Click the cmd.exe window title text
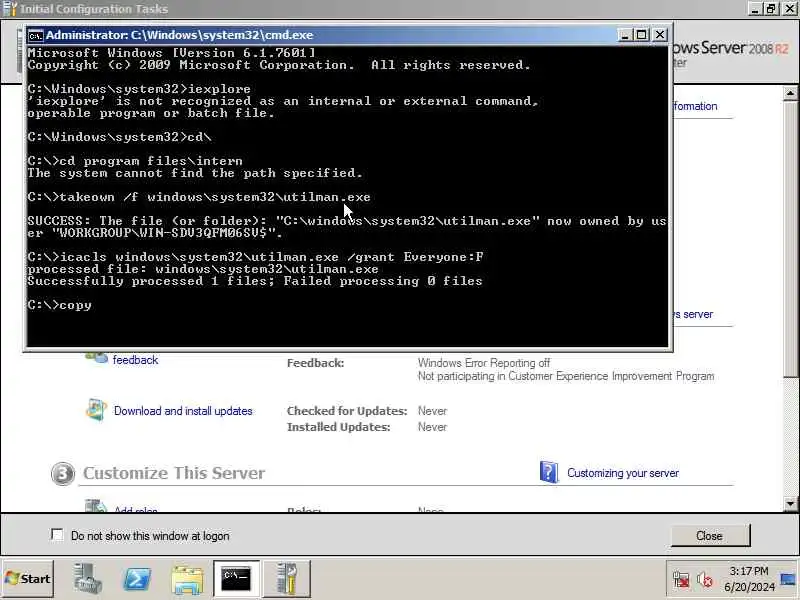This screenshot has height=600, width=800. 180,35
